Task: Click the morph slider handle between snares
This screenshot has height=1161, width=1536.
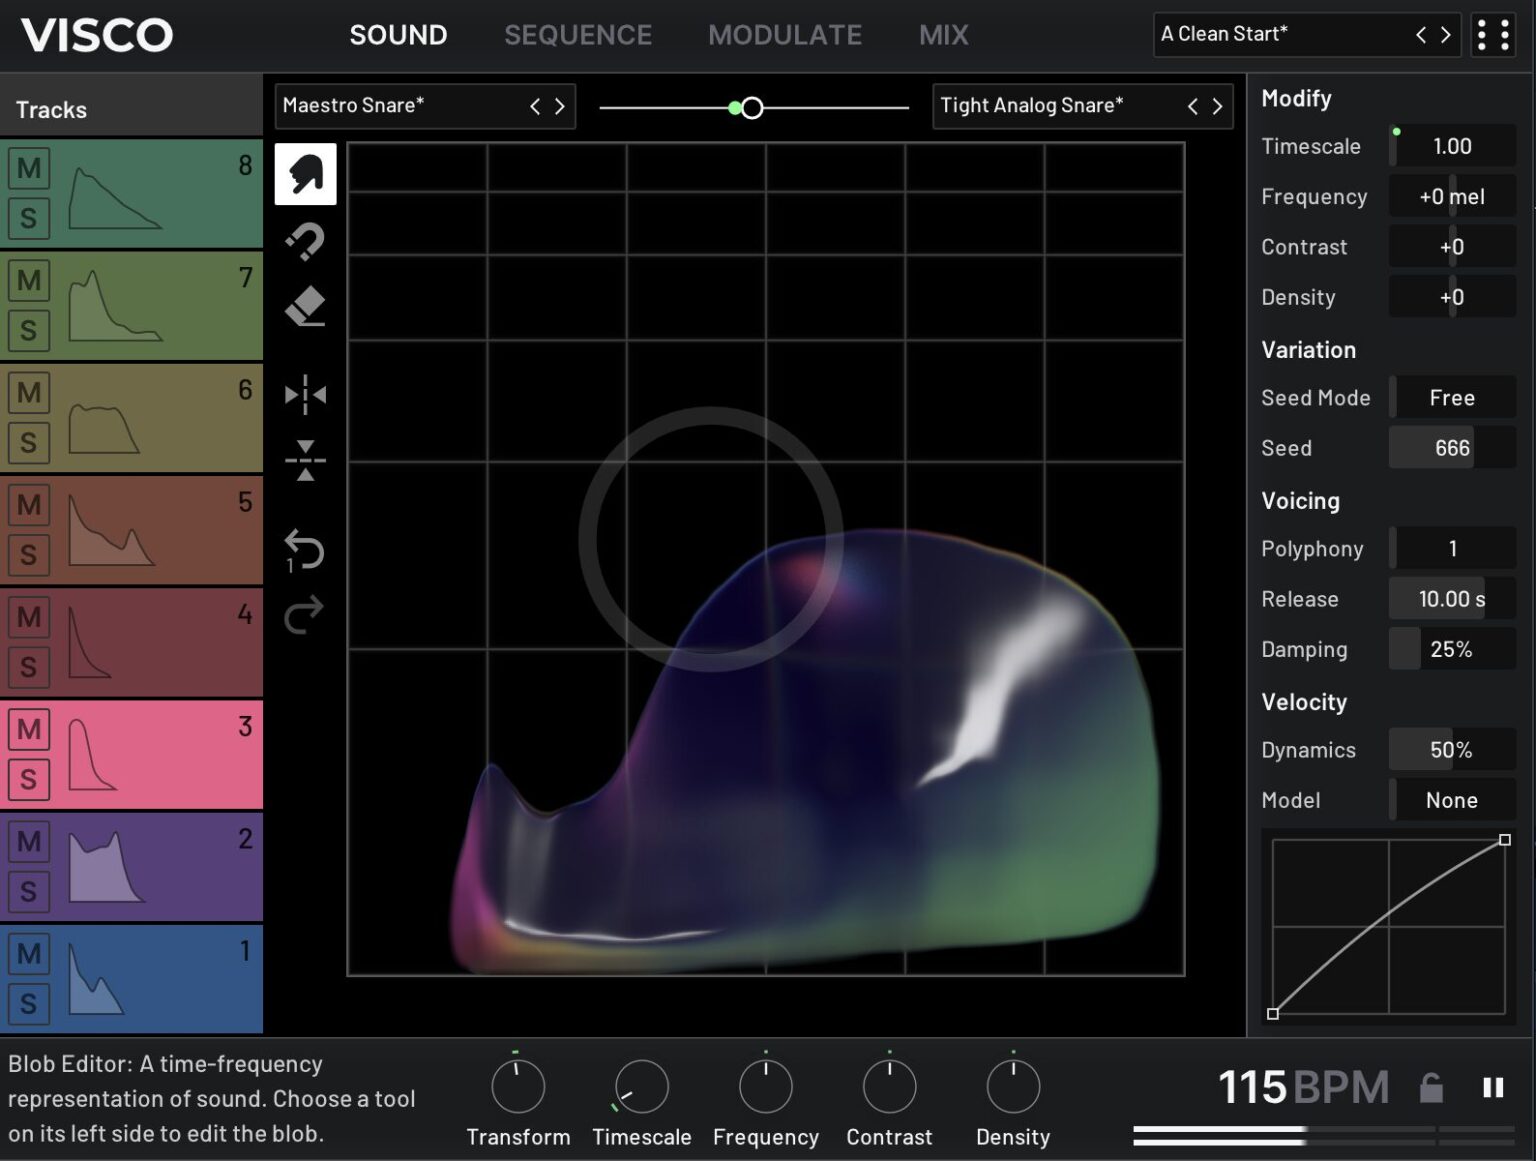Action: tap(752, 108)
